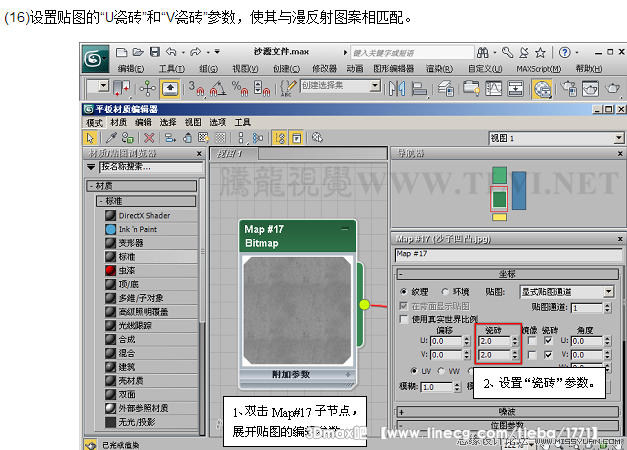Viewport: 627px width, 450px height.
Task: Open the MAXScript(M) menu
Action: click(538, 69)
